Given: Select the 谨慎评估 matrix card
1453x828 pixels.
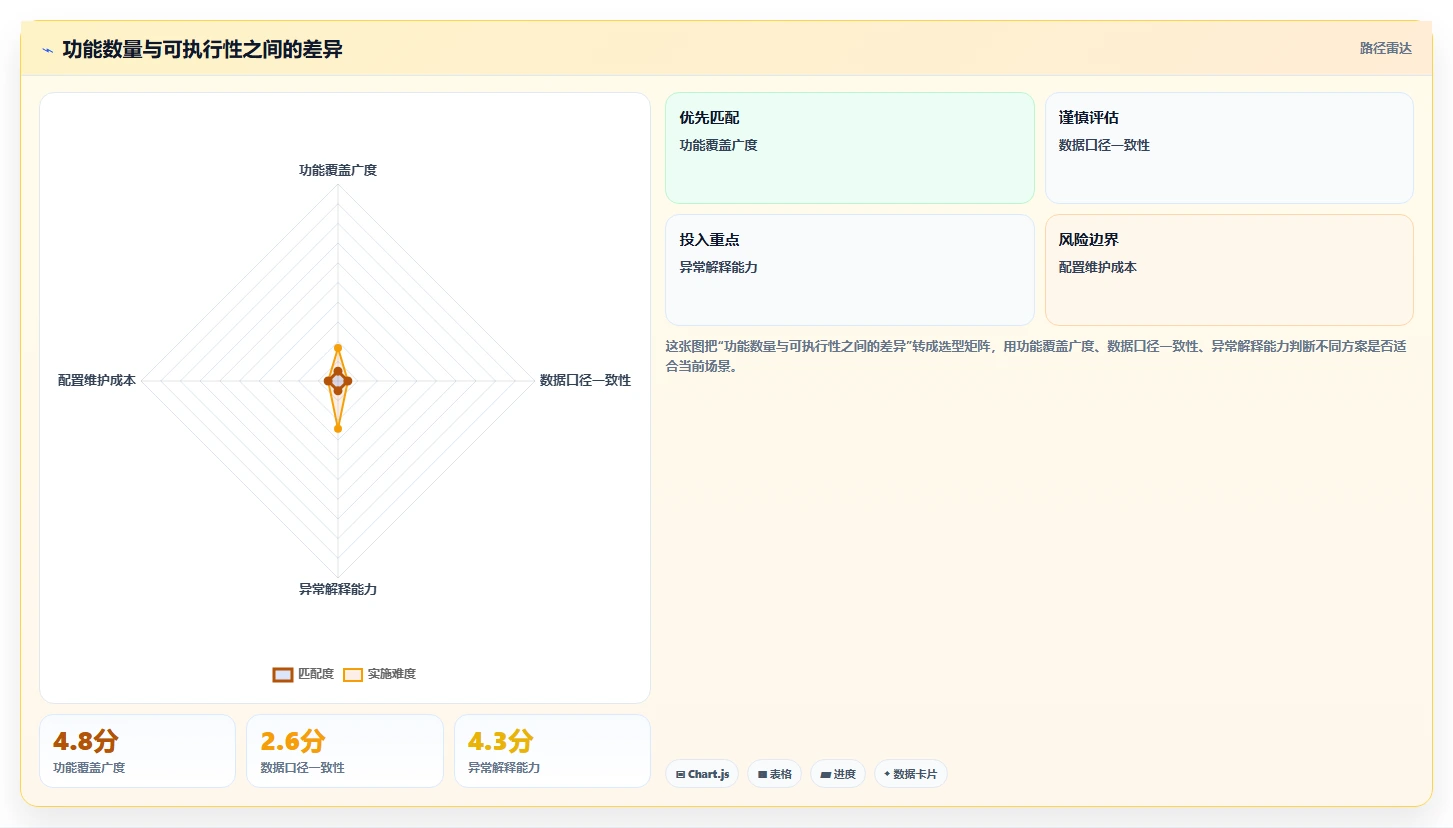Looking at the screenshot, I should 1229,148.
